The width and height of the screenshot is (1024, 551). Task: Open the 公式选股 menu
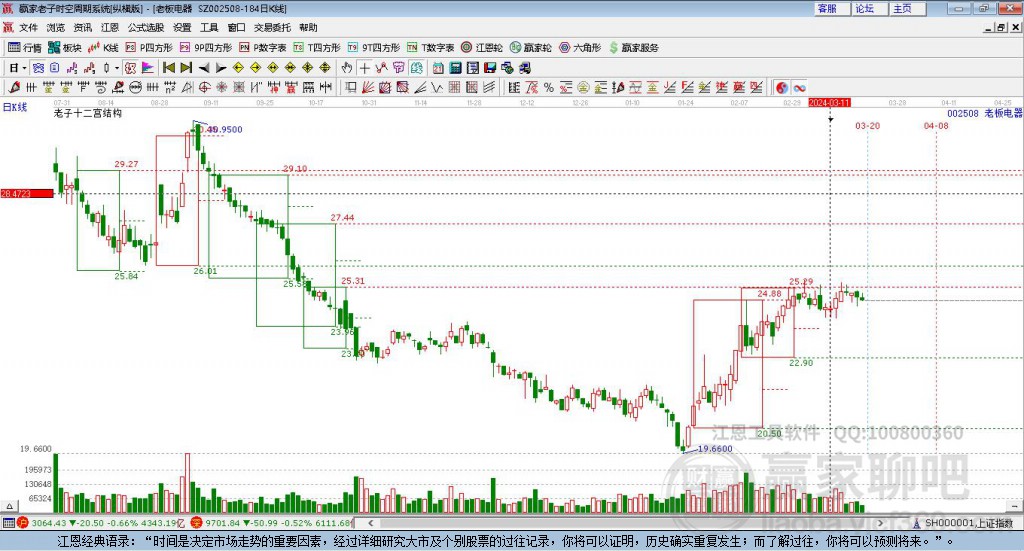(146, 27)
